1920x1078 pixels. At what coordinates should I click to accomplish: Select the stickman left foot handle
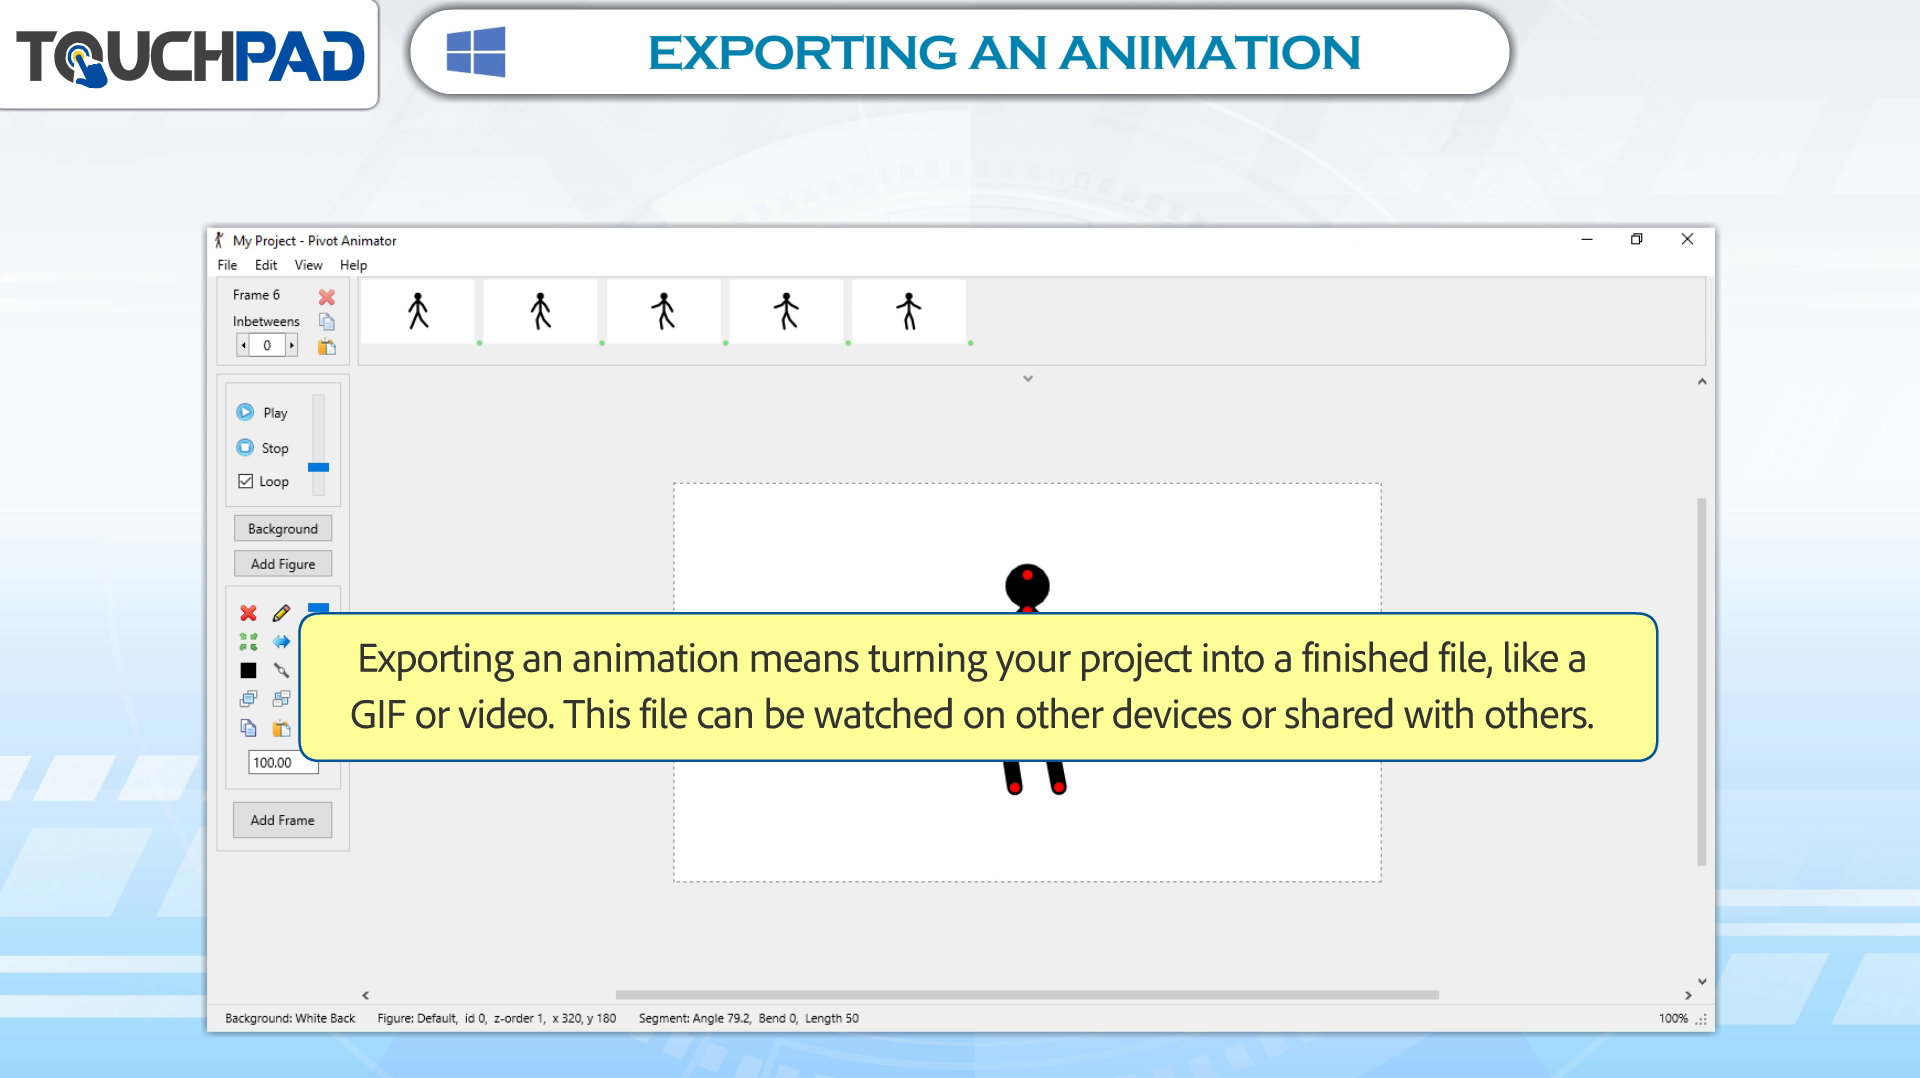pos(1014,788)
